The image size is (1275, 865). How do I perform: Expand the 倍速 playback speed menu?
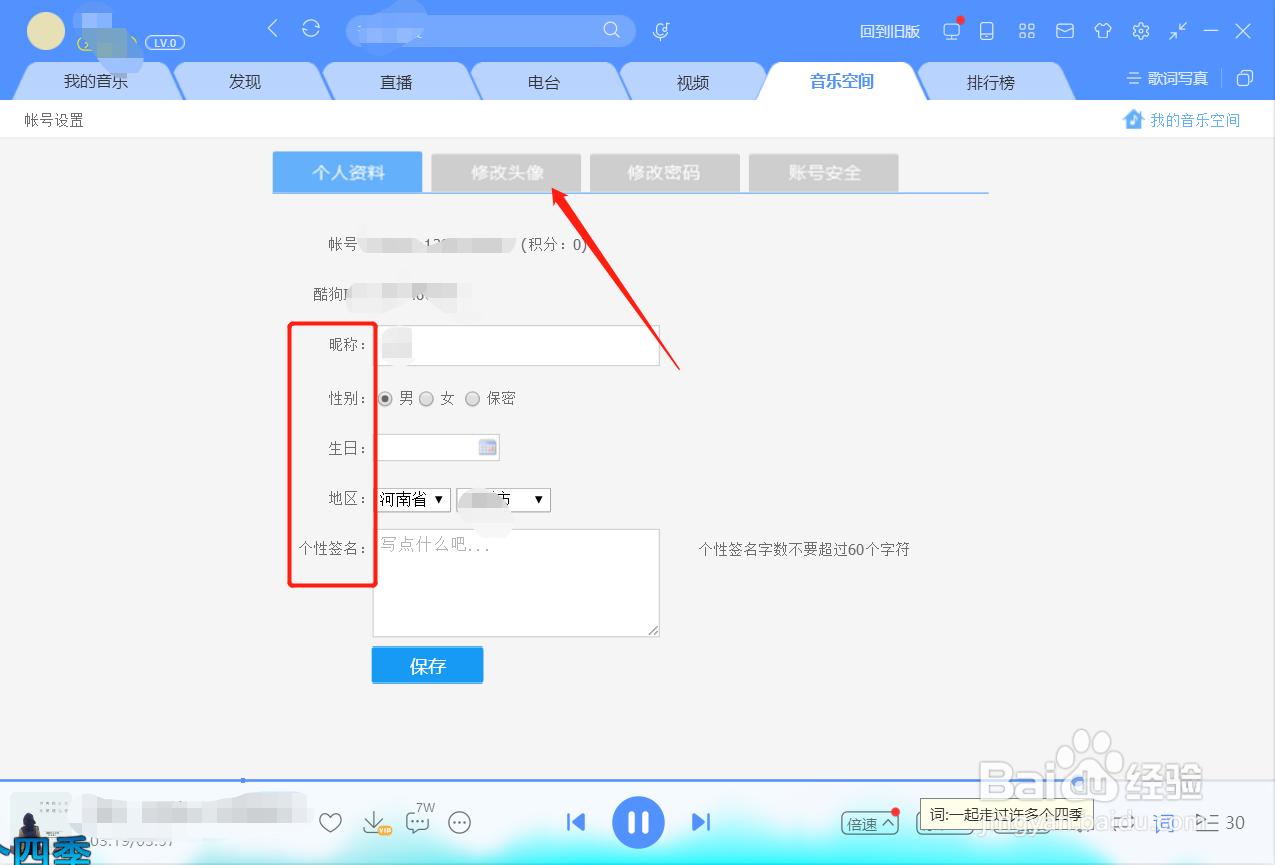tap(869, 824)
